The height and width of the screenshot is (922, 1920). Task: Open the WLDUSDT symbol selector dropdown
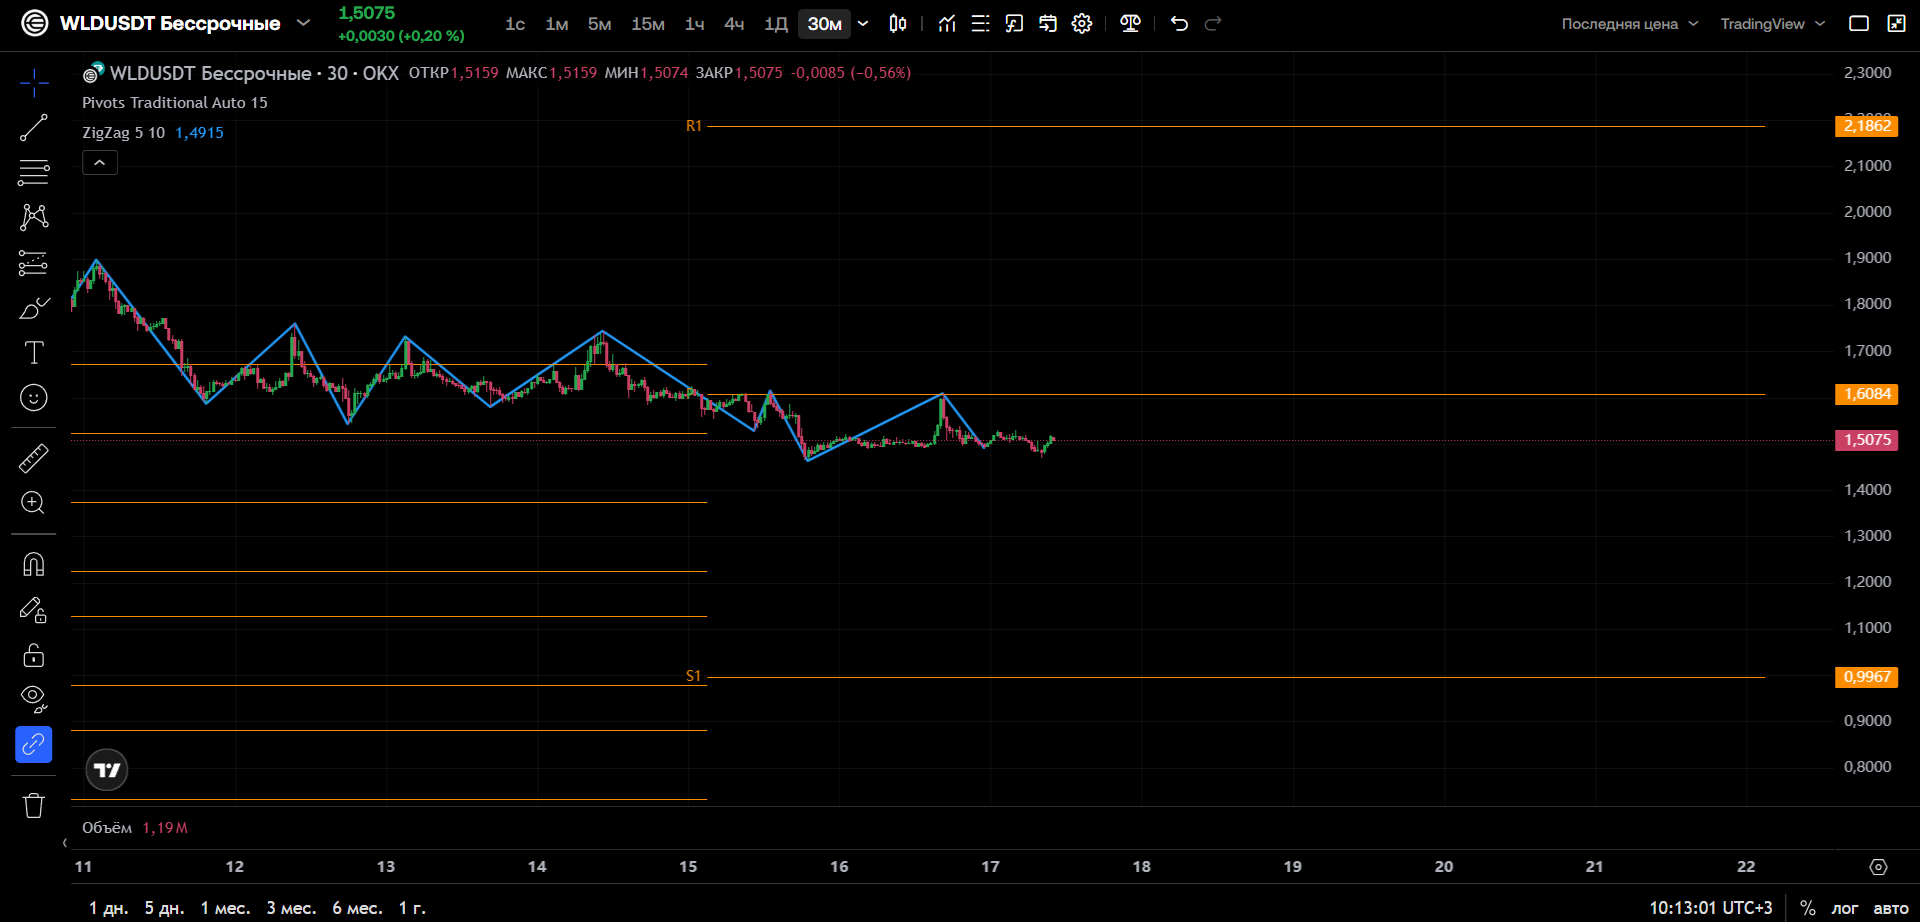303,23
